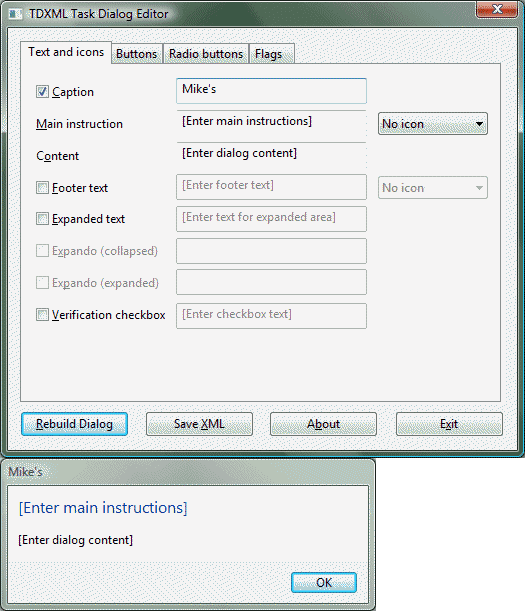
Task: Uncheck the Caption checkbox
Action: (42, 92)
